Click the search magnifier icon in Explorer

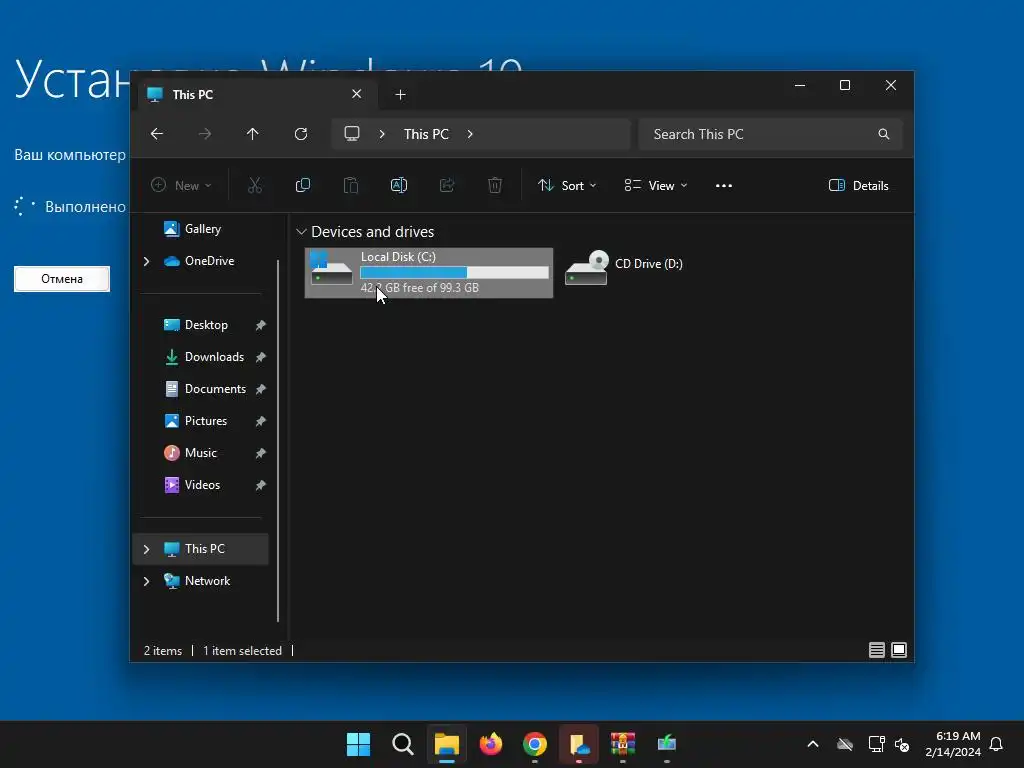pyautogui.click(x=884, y=134)
